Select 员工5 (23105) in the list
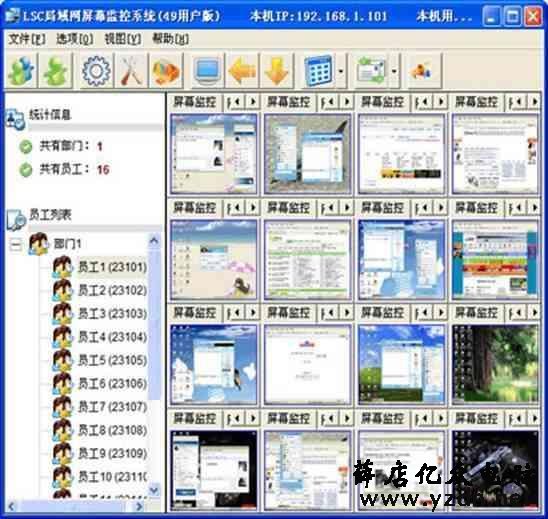This screenshot has width=548, height=519. (x=112, y=360)
